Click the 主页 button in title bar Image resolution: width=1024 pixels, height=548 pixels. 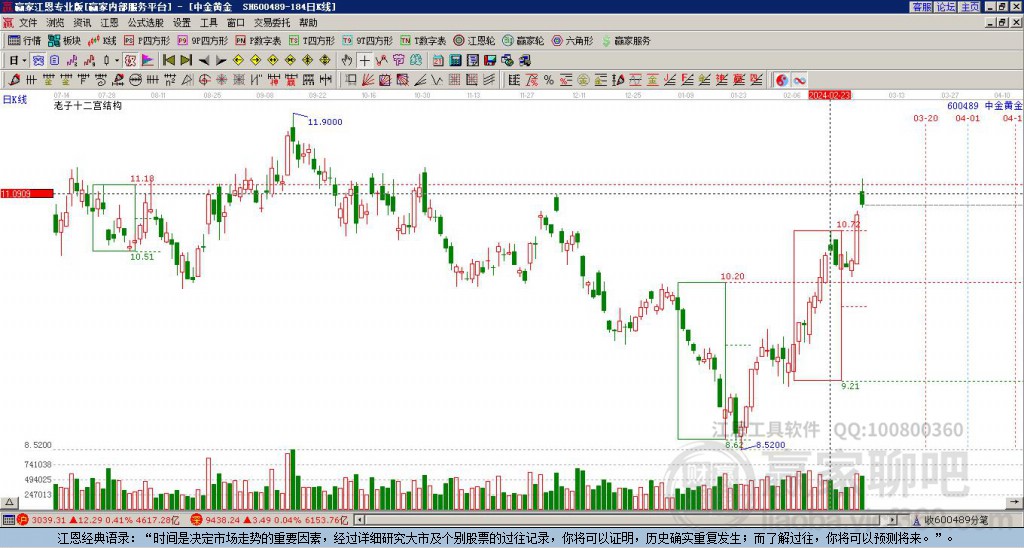pos(969,7)
